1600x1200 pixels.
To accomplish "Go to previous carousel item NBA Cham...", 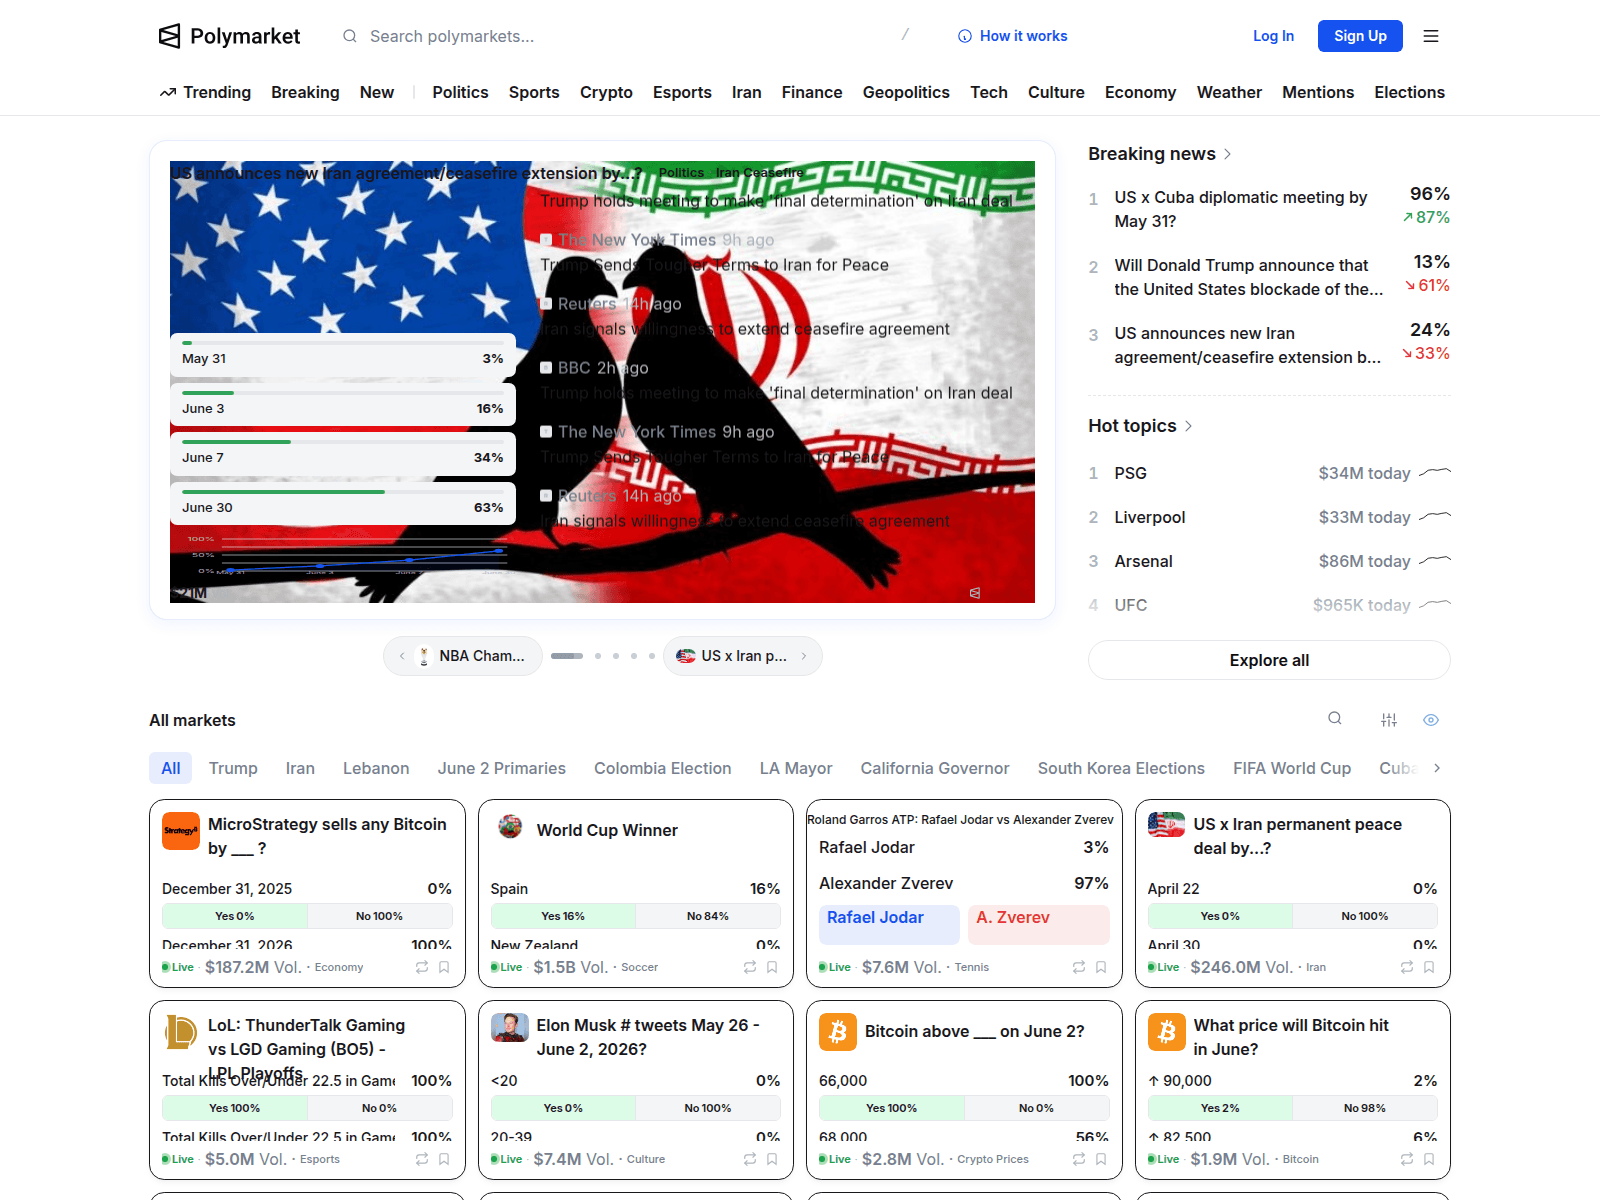I will [463, 656].
